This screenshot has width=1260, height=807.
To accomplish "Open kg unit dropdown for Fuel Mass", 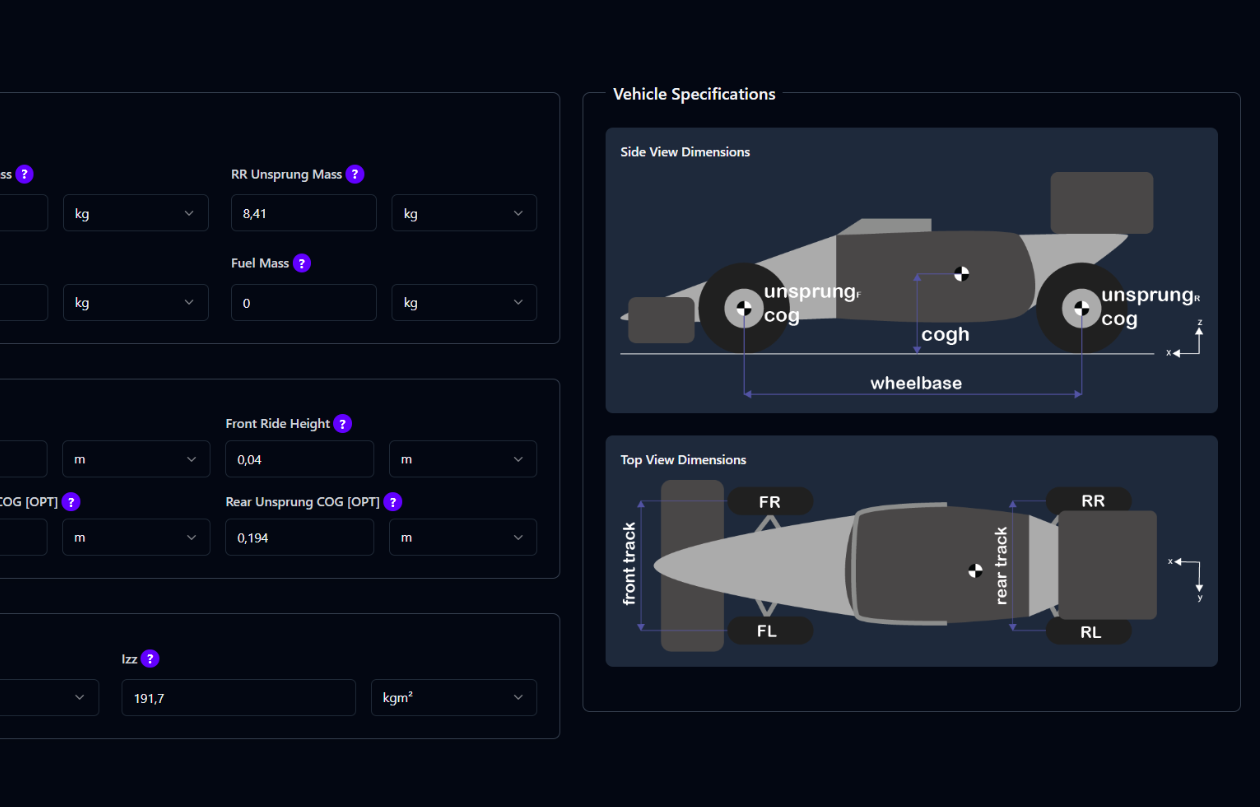I will click(x=464, y=302).
